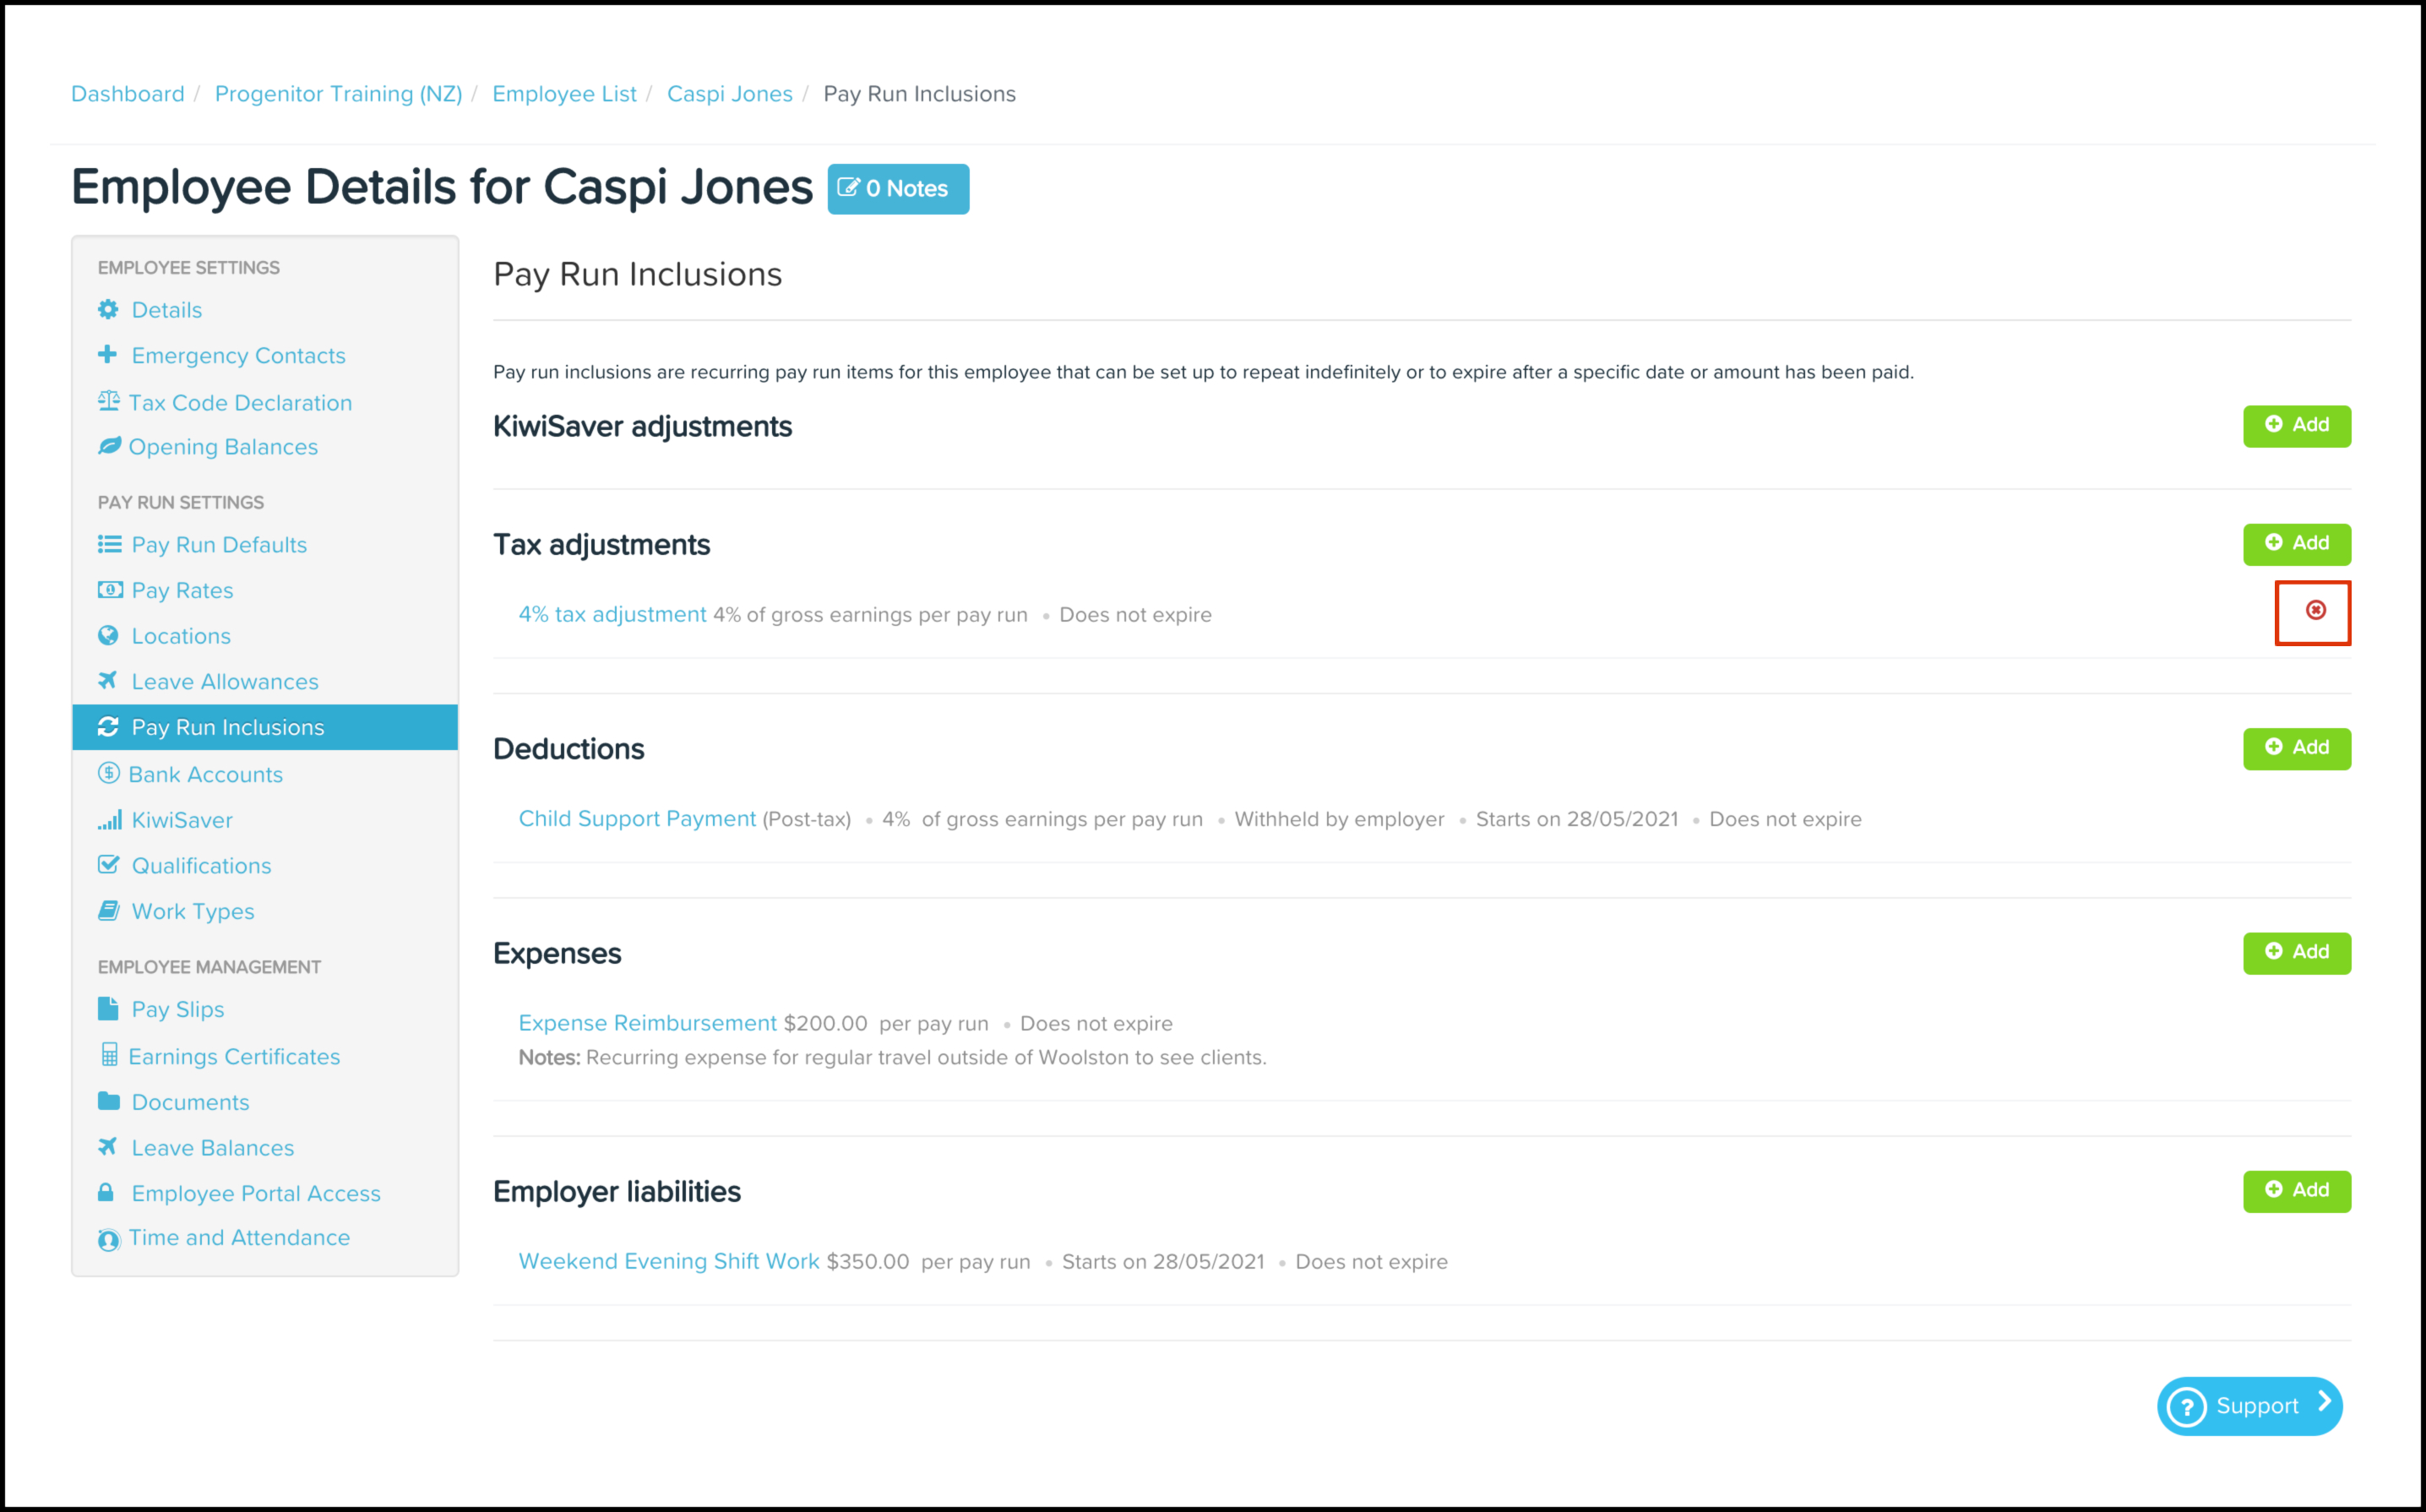The height and width of the screenshot is (1512, 2426).
Task: Add an employer liability
Action: [x=2296, y=1190]
